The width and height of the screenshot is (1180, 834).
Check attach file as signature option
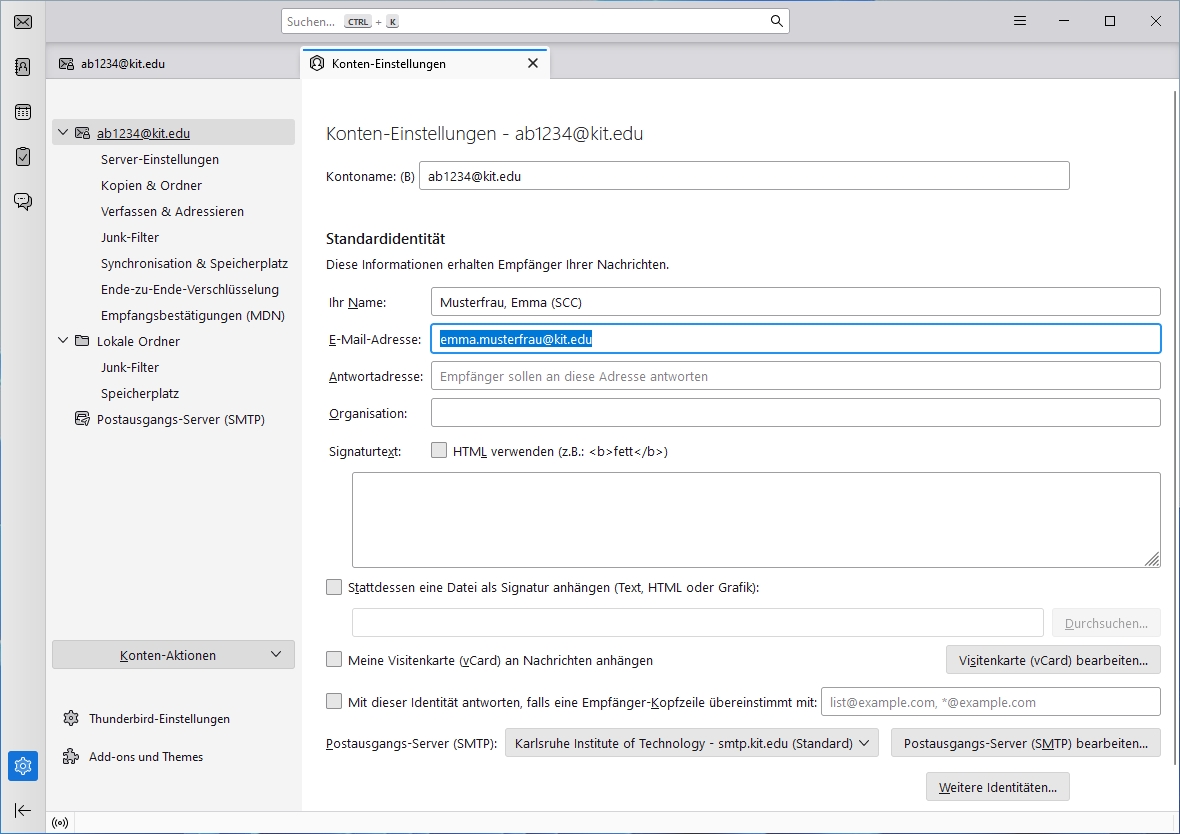tap(334, 588)
